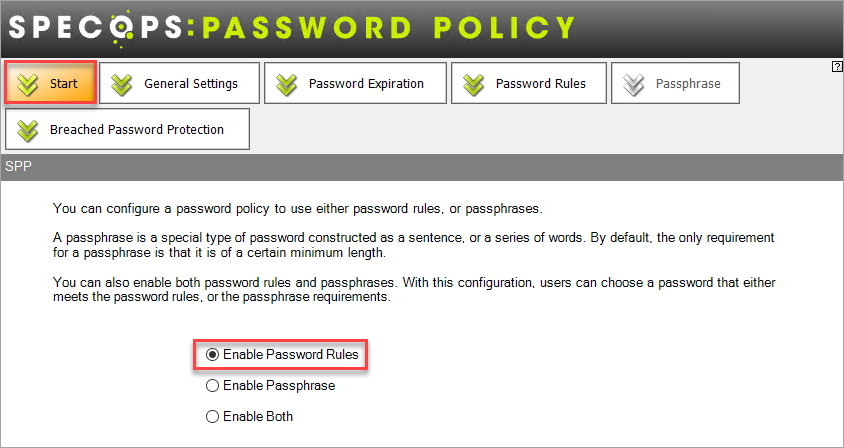Click the chevron icon beside Password Expiration
The height and width of the screenshot is (448, 844).
[x=287, y=85]
